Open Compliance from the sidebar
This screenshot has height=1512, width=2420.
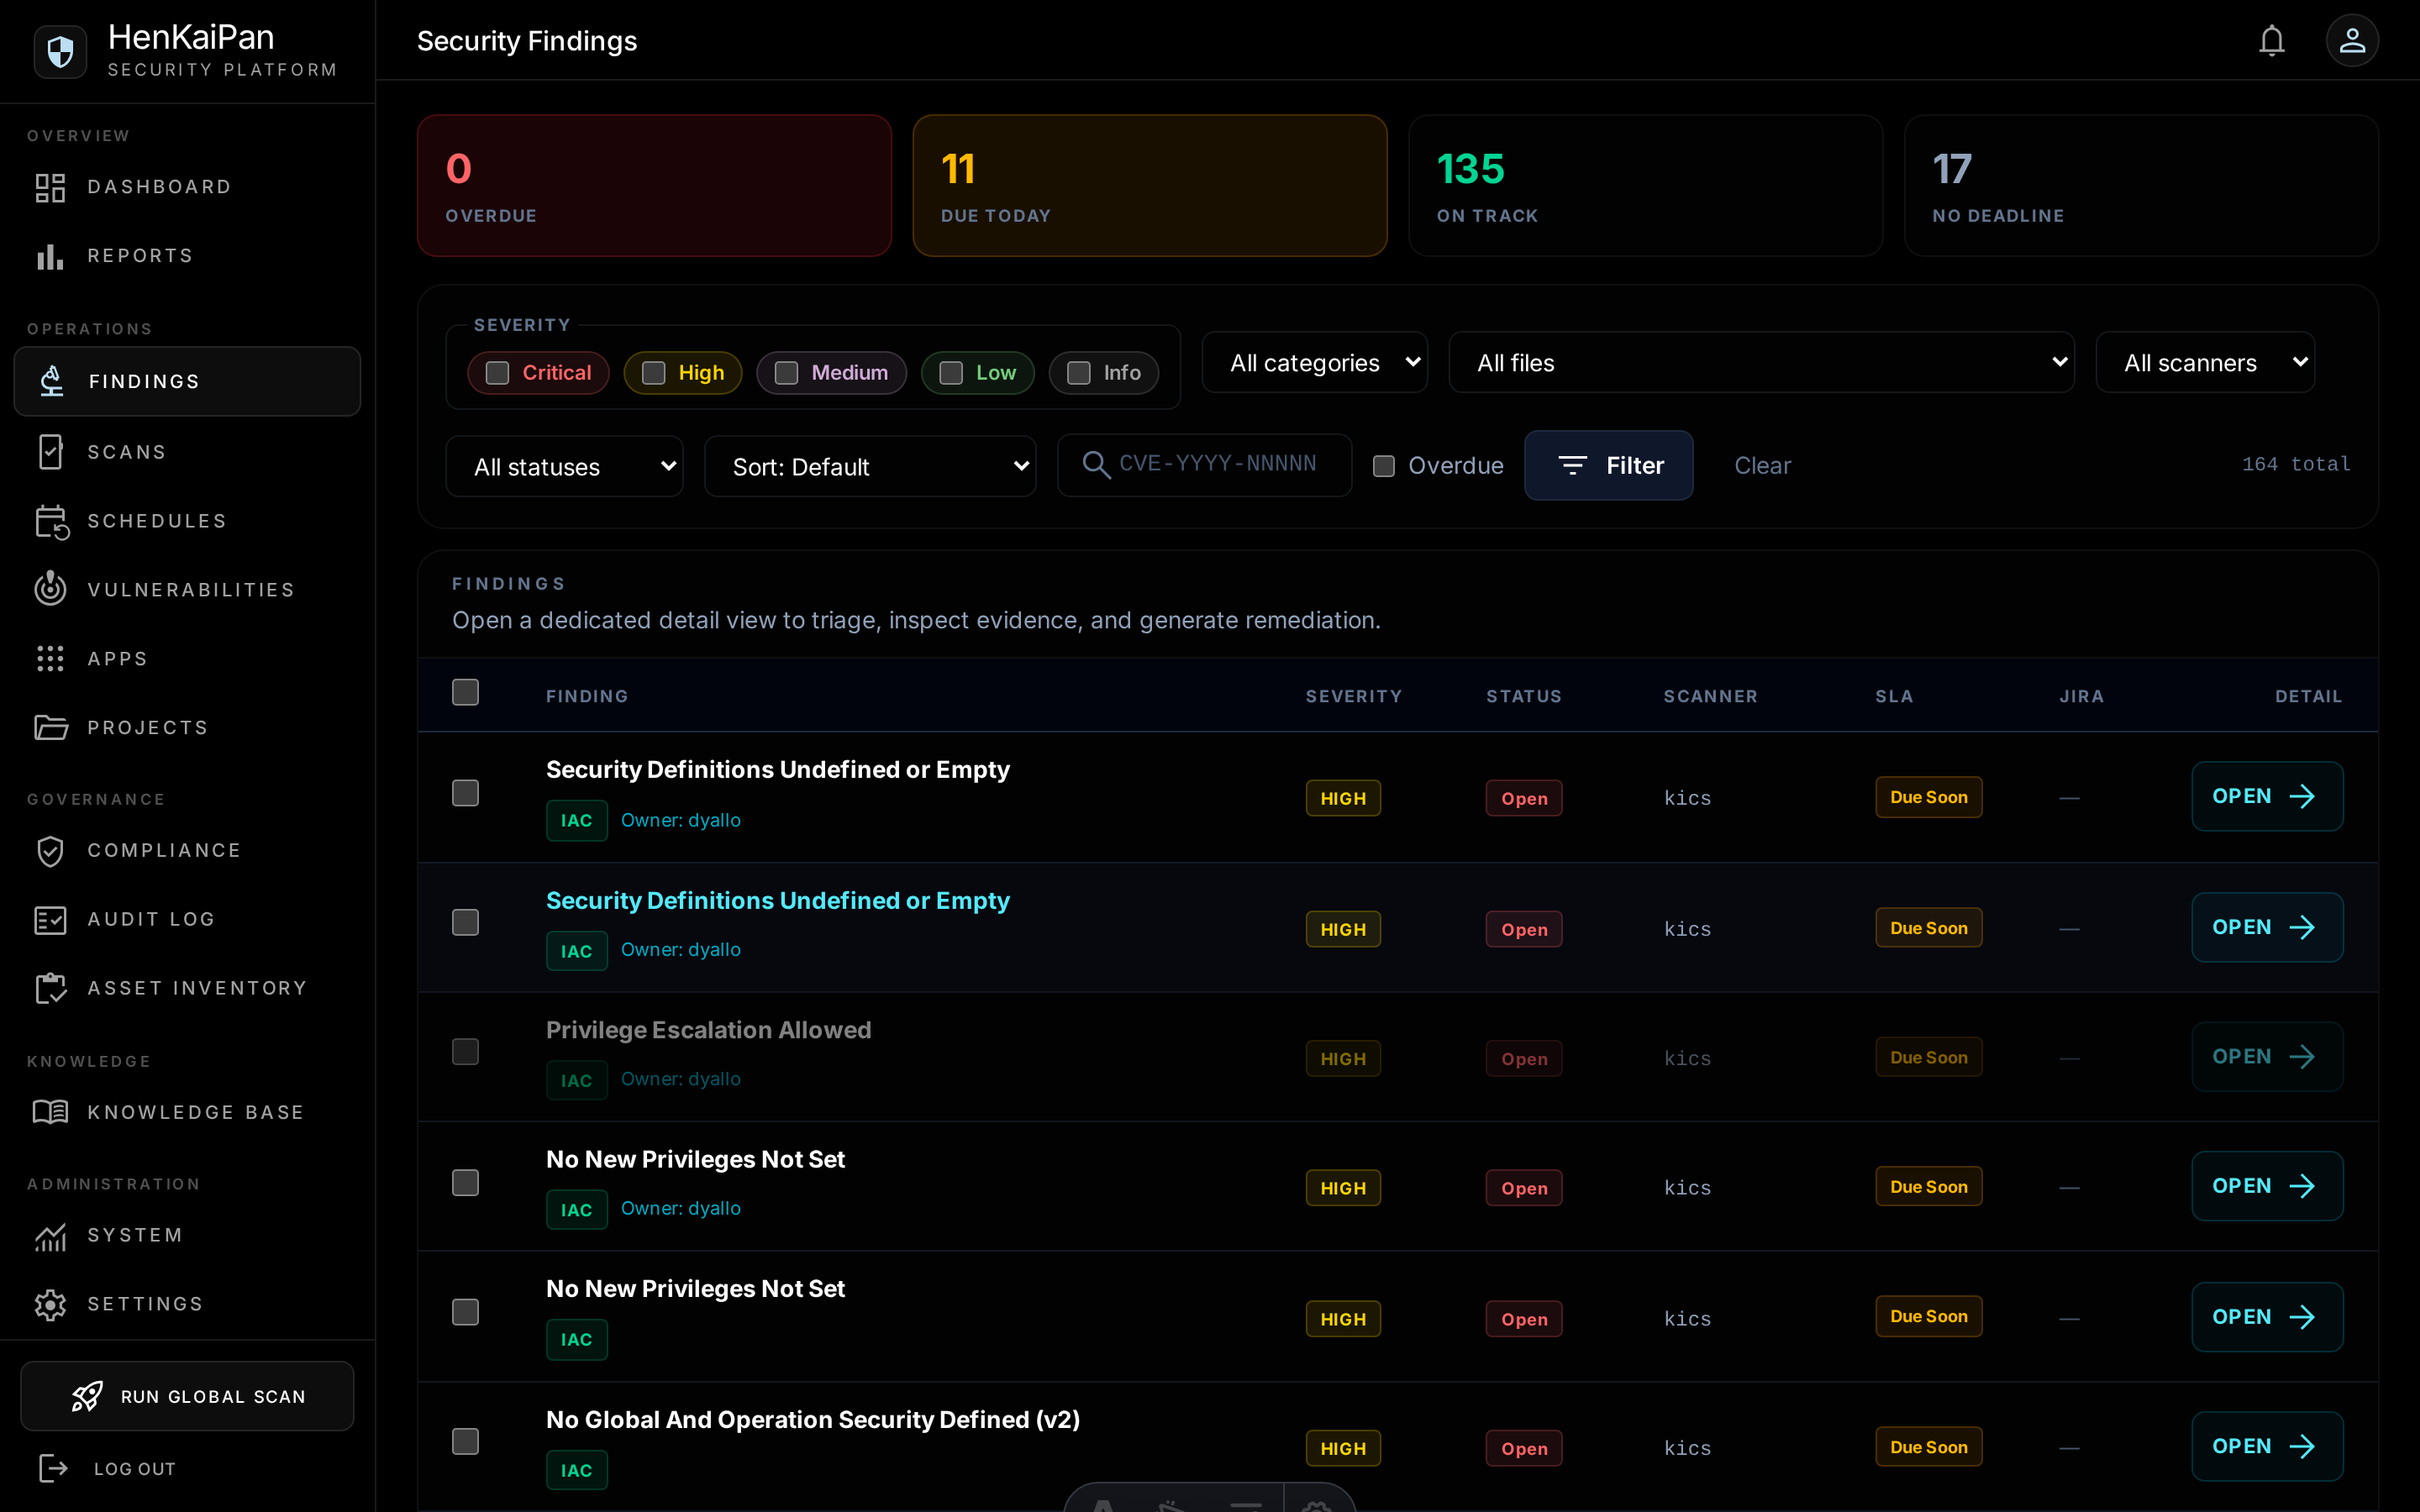(x=188, y=850)
